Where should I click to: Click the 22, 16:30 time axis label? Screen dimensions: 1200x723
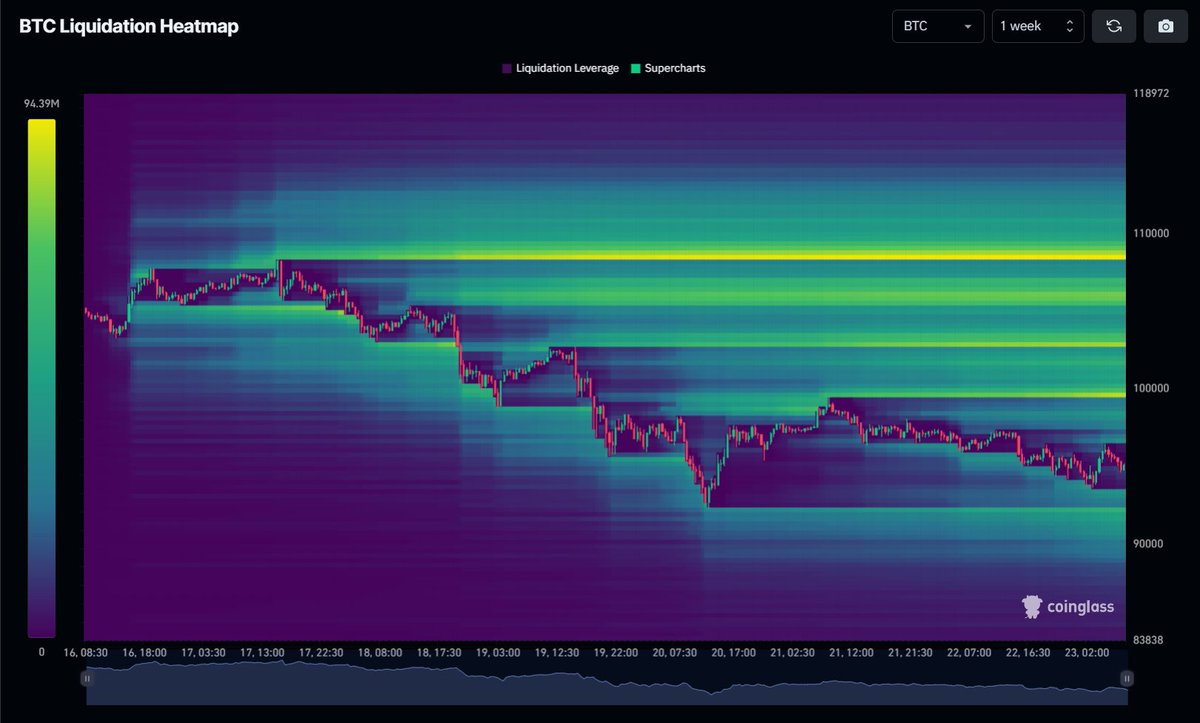1028,652
